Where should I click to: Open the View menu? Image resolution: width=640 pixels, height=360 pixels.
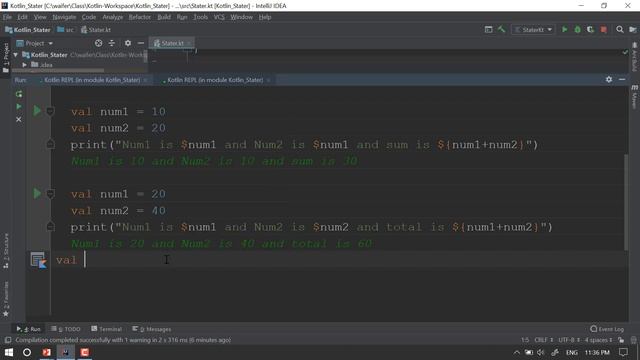pos(40,17)
